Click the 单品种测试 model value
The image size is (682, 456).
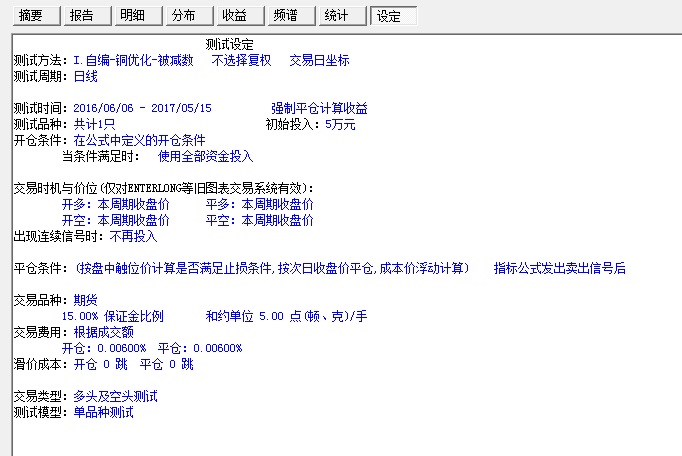pyautogui.click(x=104, y=412)
